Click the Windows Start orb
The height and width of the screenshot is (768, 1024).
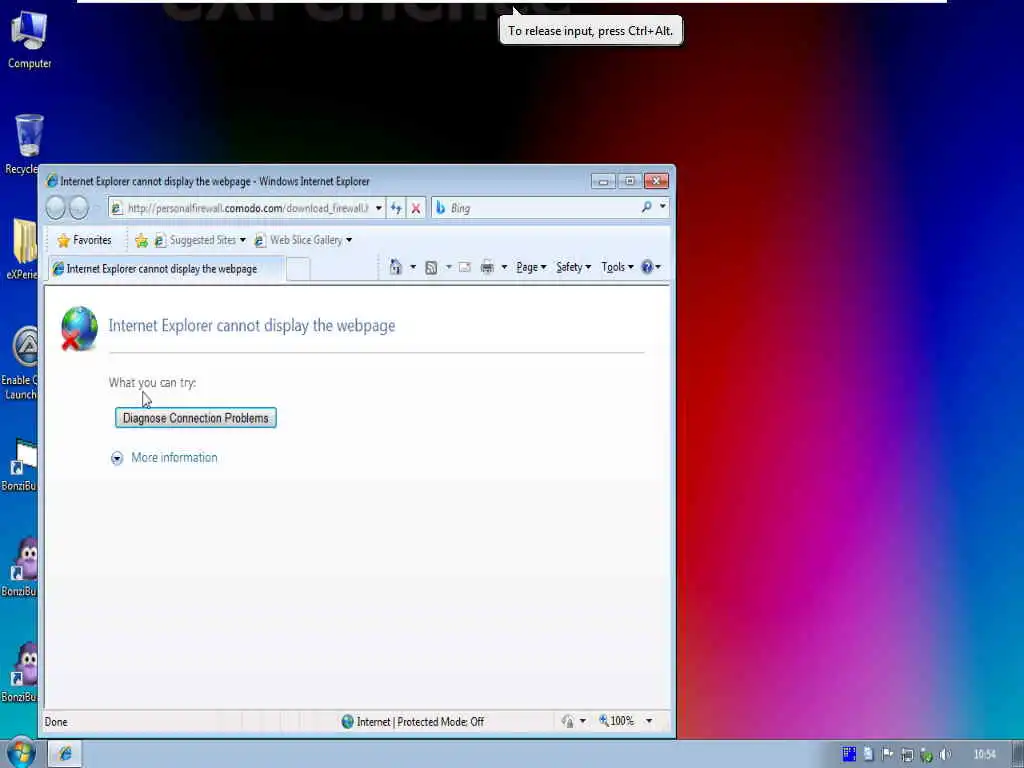(21, 754)
